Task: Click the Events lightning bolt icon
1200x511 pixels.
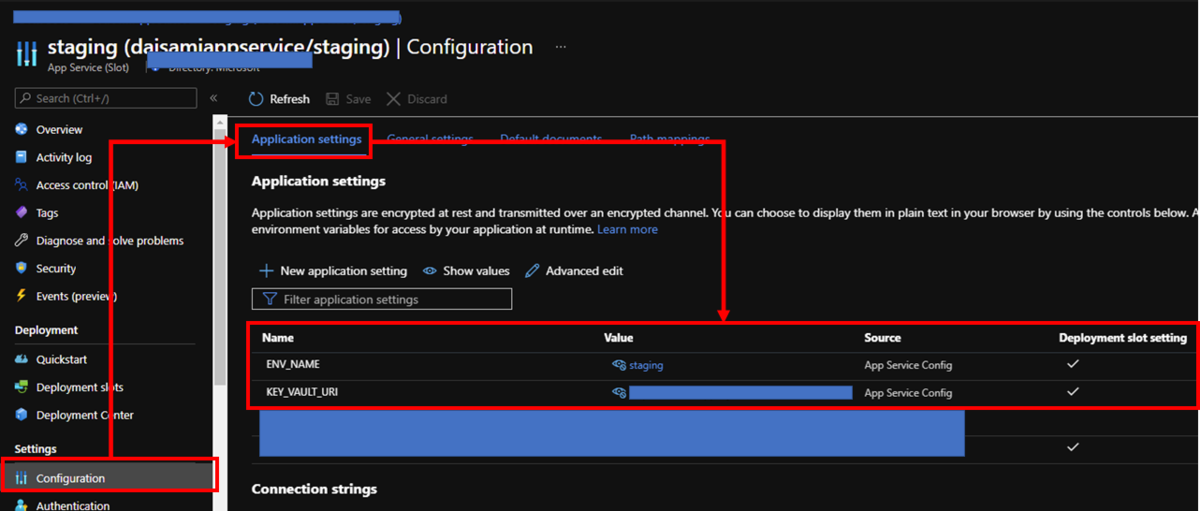Action: point(21,296)
